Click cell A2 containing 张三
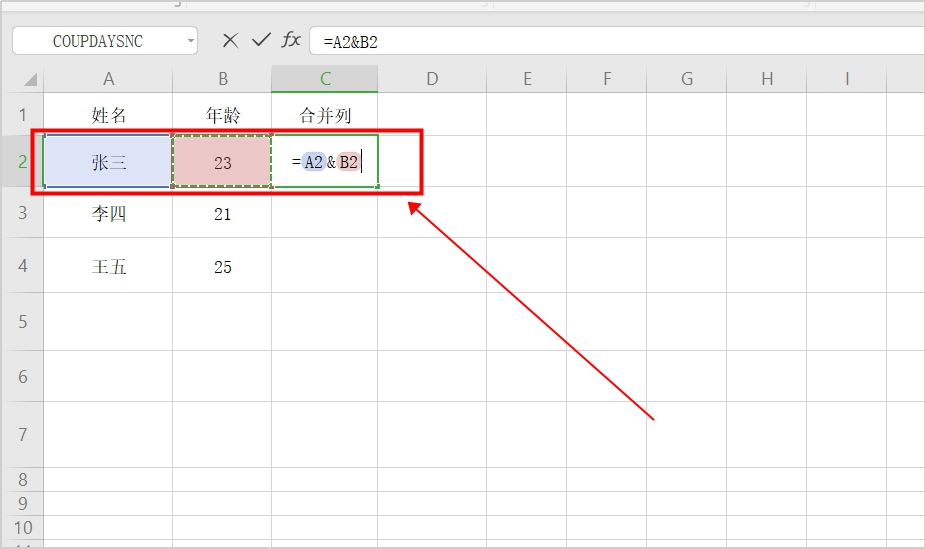The width and height of the screenshot is (925, 549). 108,161
